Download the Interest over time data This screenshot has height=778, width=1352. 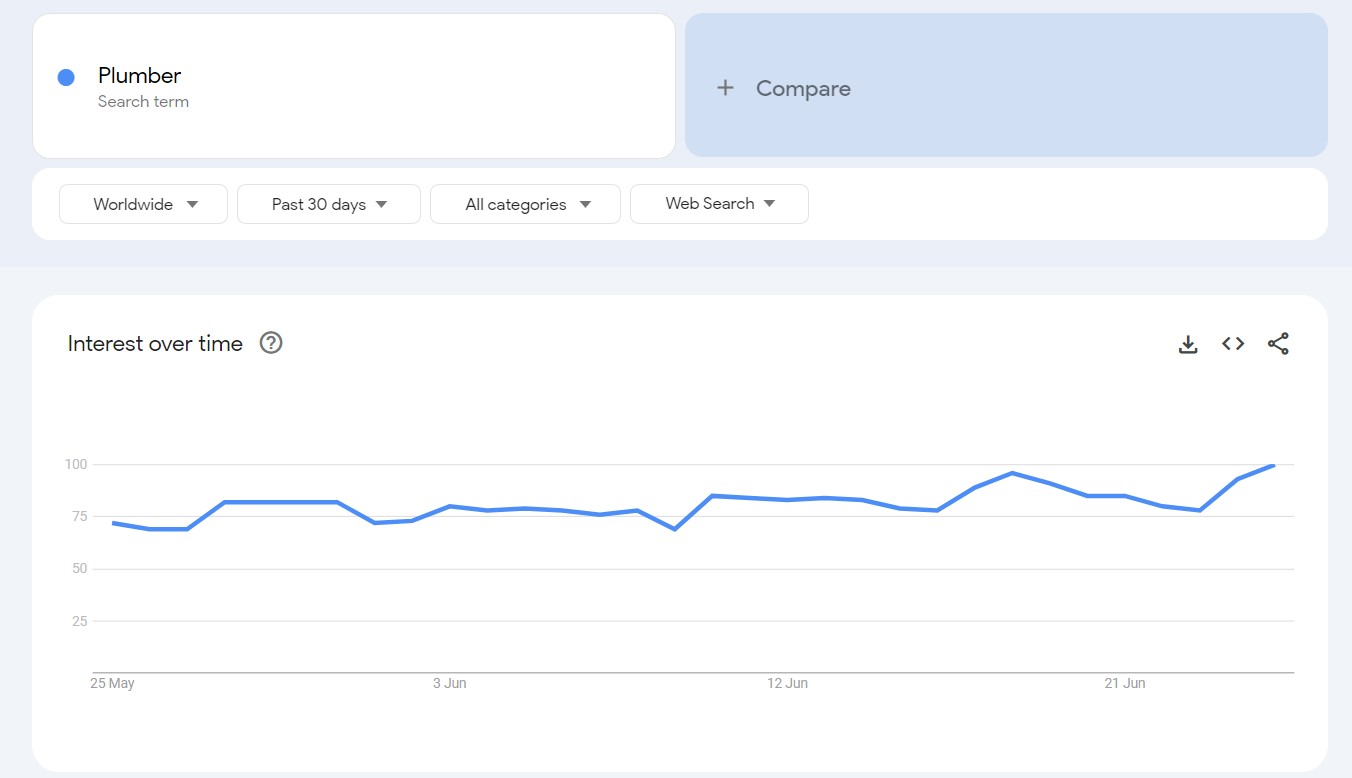[1188, 344]
